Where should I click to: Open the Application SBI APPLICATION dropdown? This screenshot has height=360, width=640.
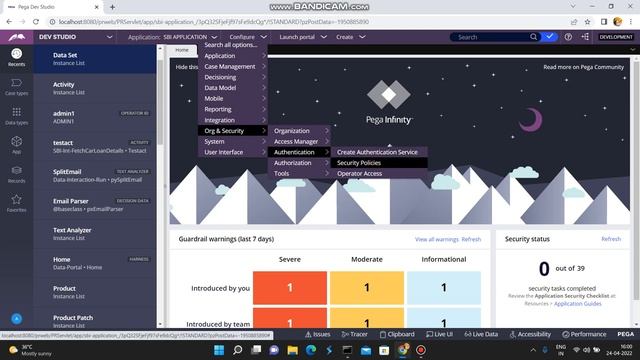tap(172, 37)
